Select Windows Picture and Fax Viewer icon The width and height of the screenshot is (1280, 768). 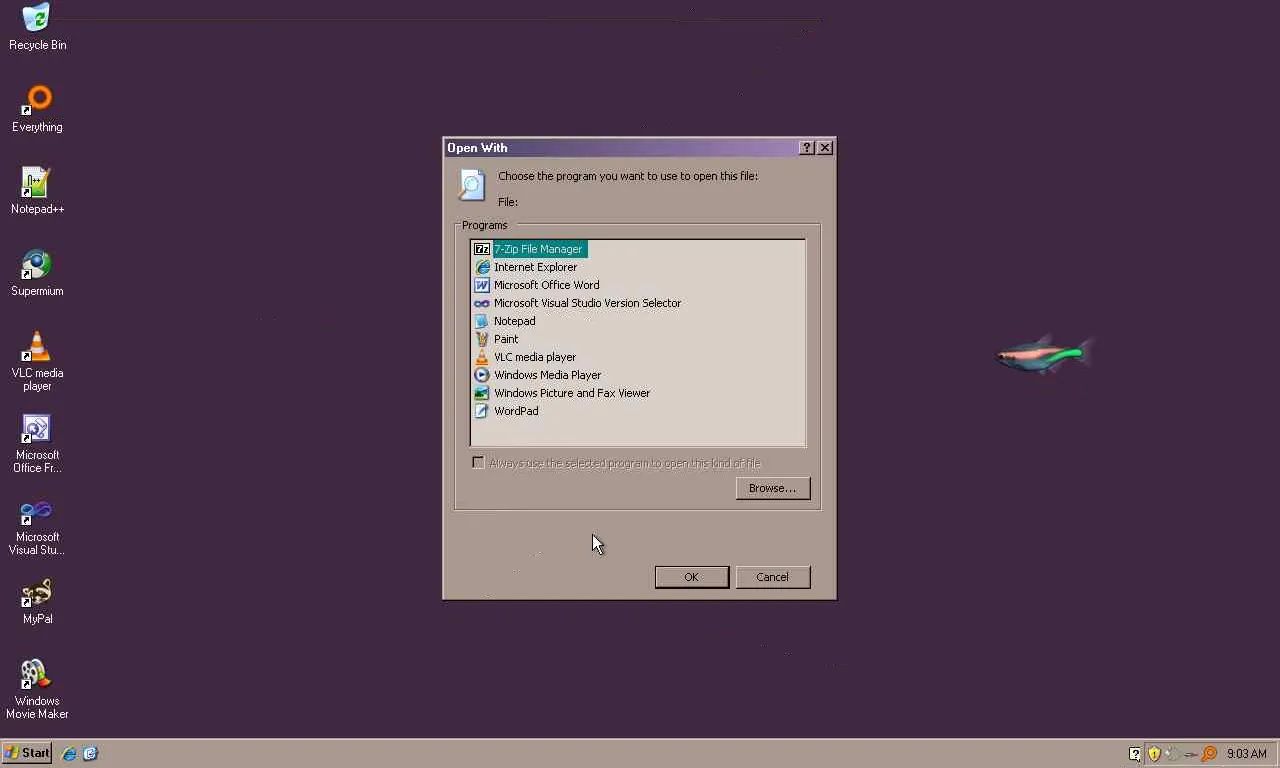(482, 393)
